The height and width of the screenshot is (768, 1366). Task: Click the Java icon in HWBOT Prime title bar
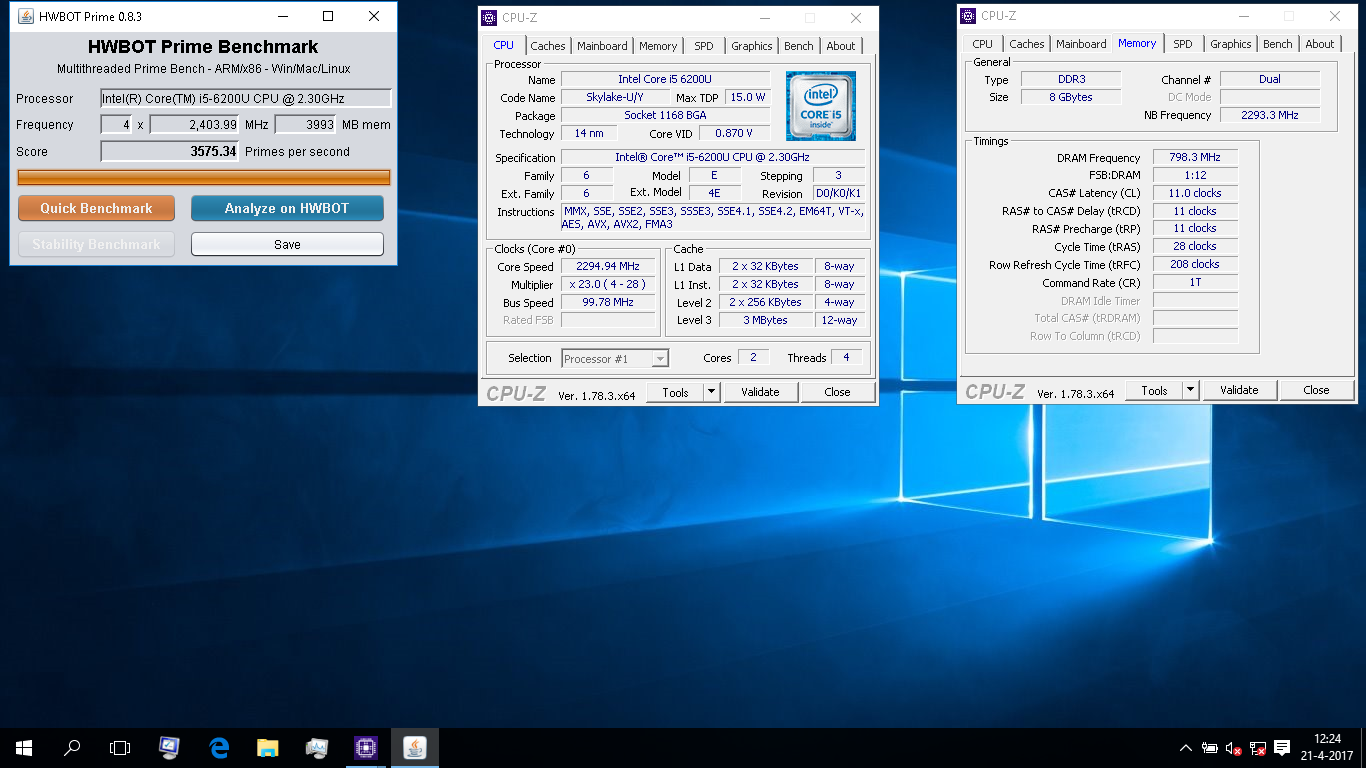26,16
